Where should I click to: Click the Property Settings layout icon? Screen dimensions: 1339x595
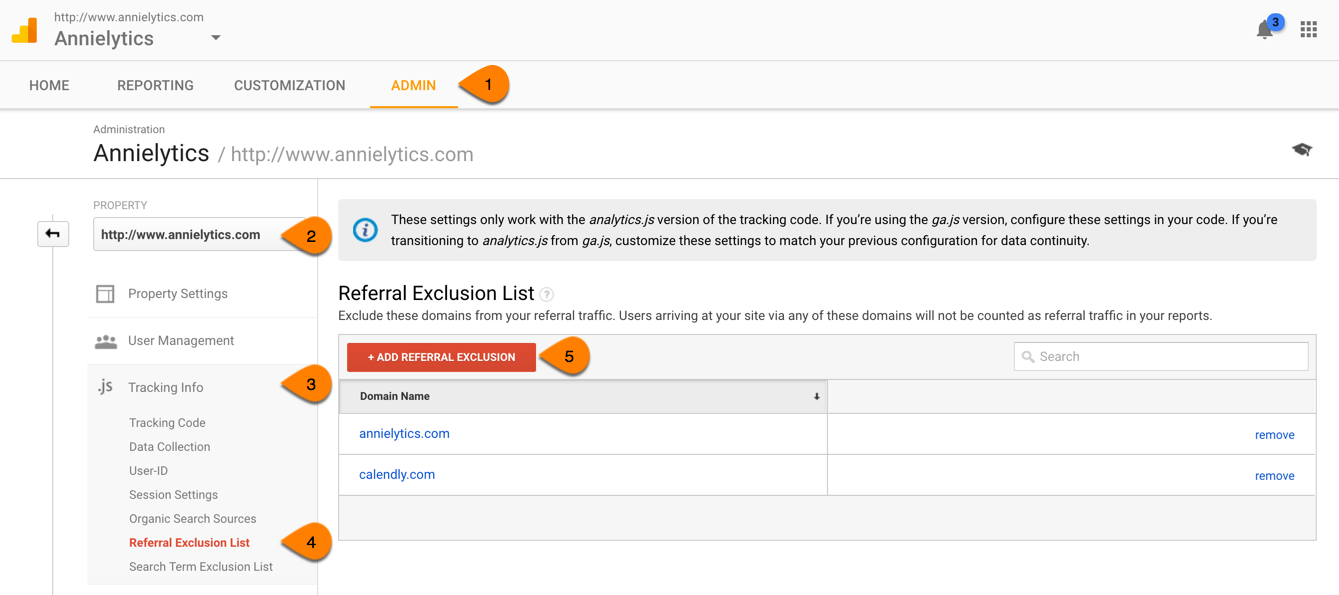point(105,294)
